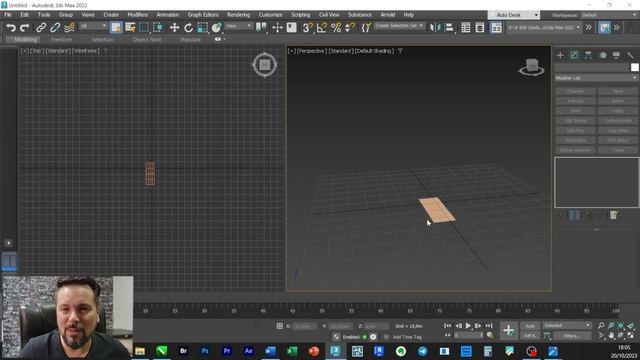Toggle Window/Crossing selection mode
The width and height of the screenshot is (640, 360).
point(158,28)
